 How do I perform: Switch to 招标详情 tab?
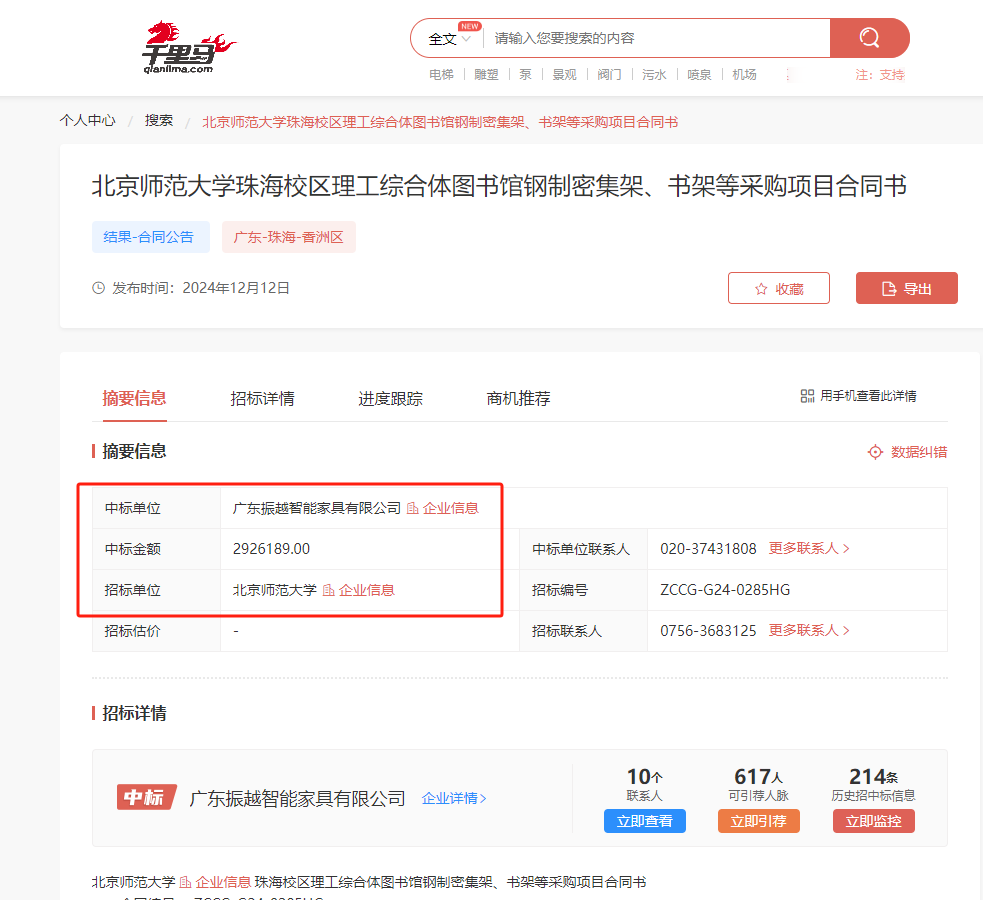coord(262,398)
